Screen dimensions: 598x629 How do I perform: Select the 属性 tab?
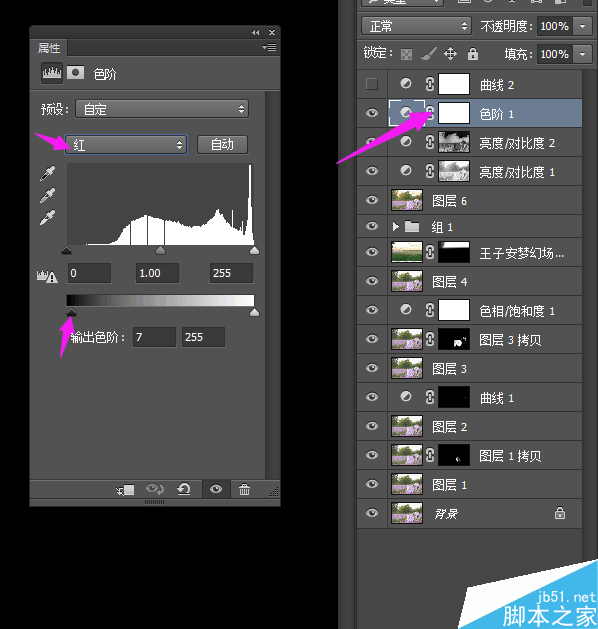49,48
